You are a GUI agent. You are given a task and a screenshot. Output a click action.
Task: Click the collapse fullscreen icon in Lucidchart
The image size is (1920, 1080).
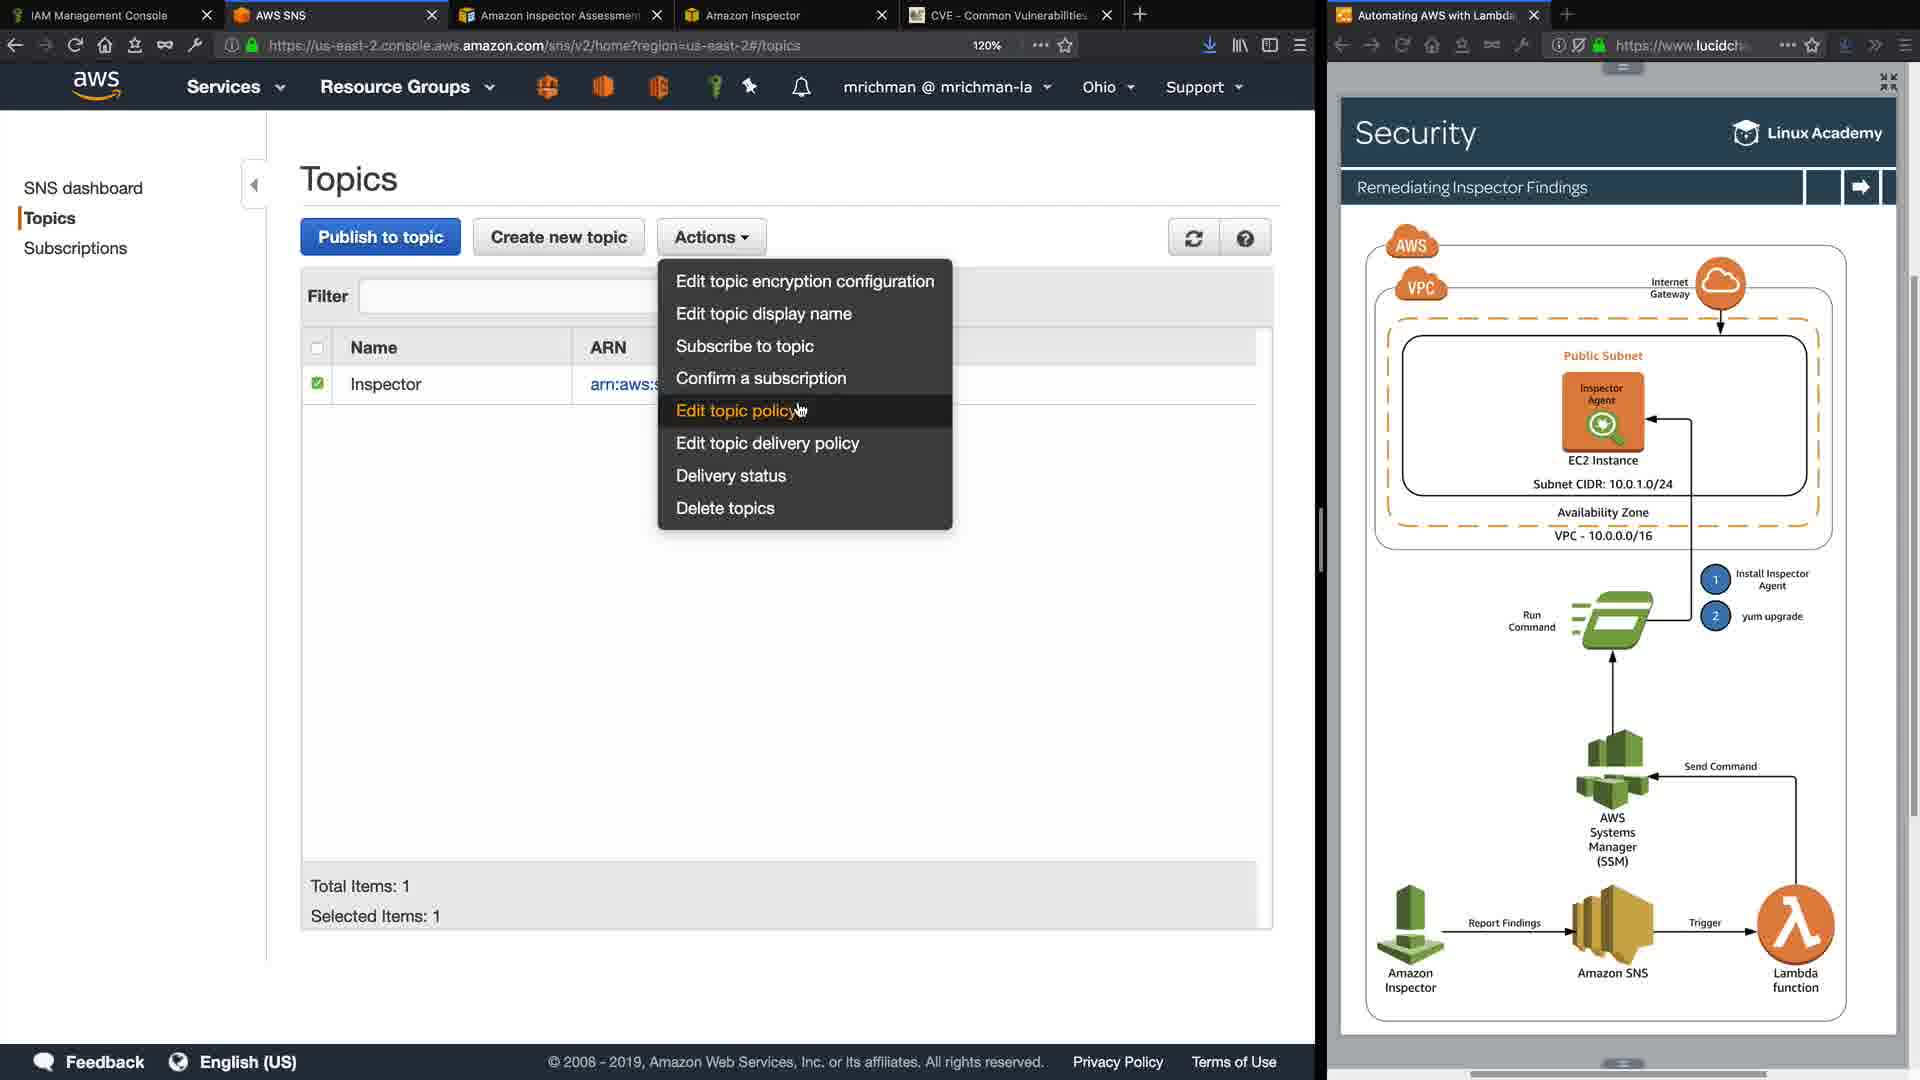pos(1888,82)
